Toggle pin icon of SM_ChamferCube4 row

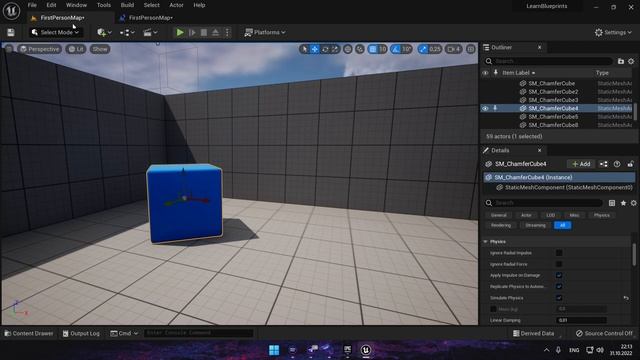pyautogui.click(x=495, y=108)
